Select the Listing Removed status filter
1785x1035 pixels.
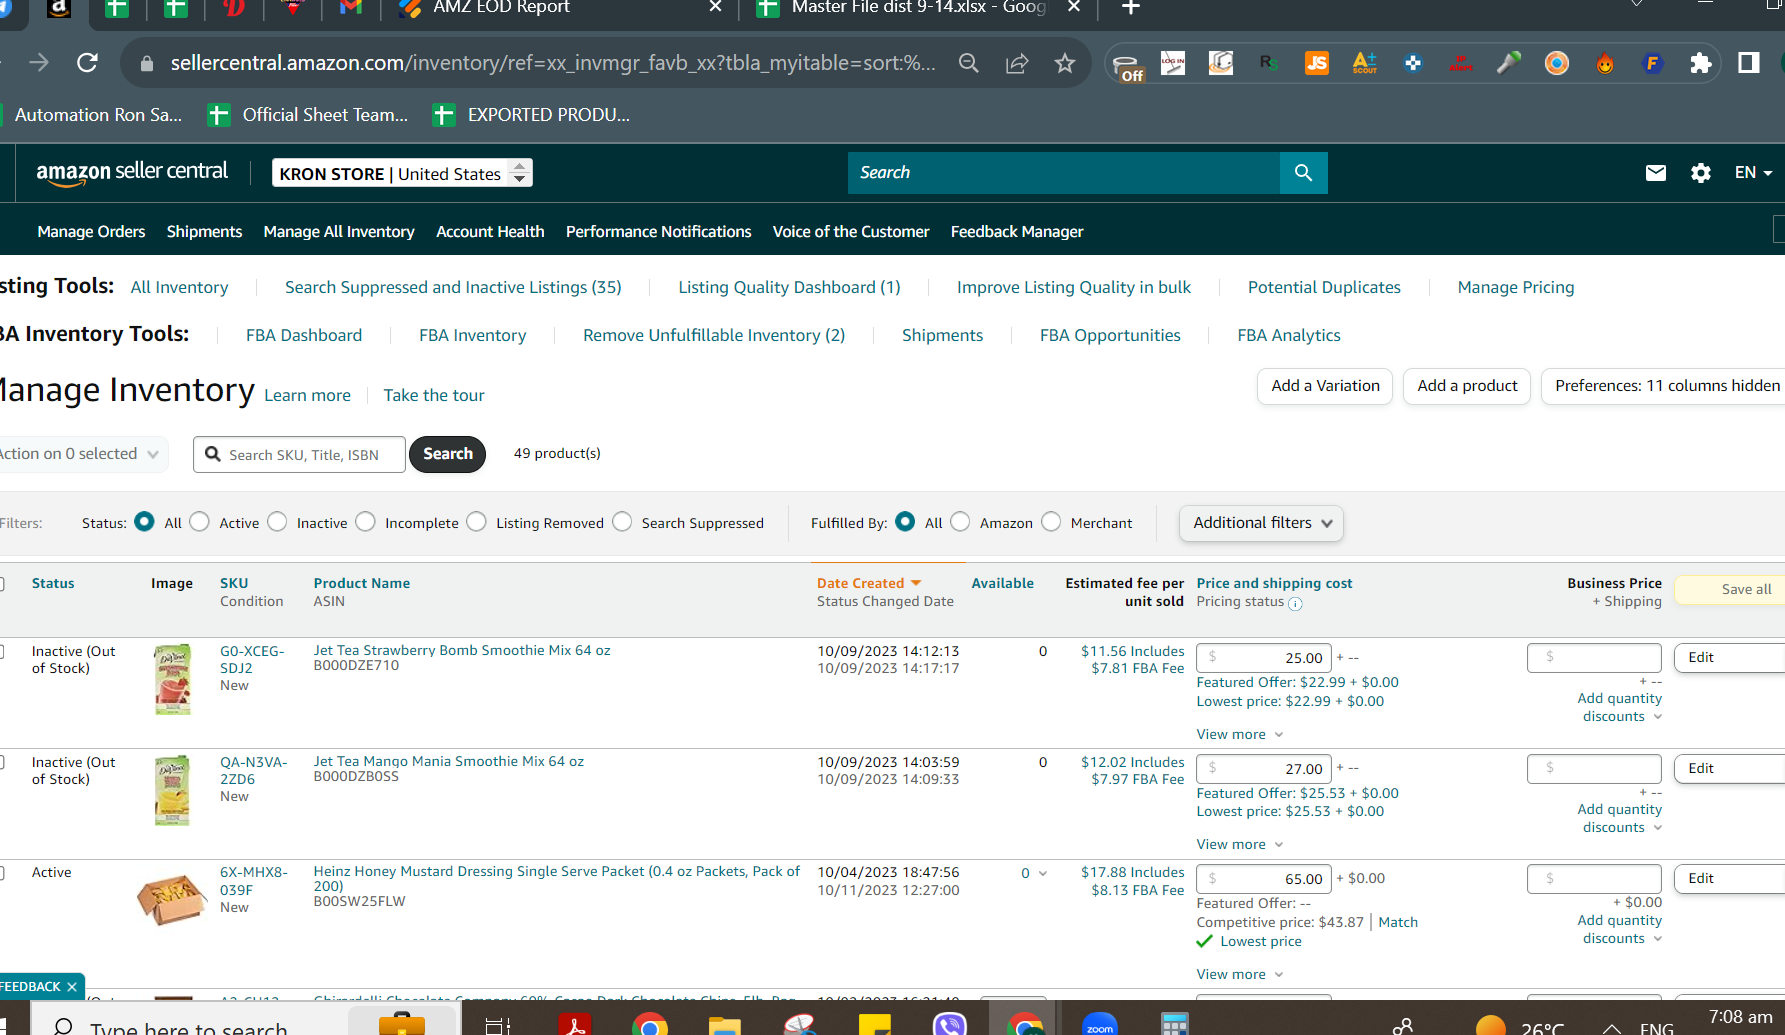tap(476, 522)
